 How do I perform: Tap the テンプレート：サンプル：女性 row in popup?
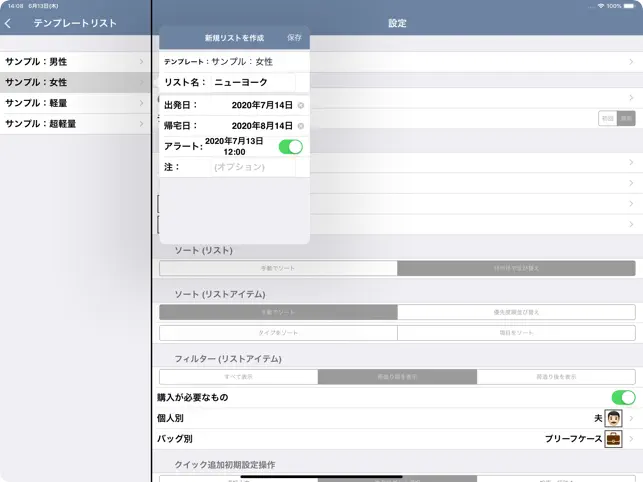tap(234, 62)
